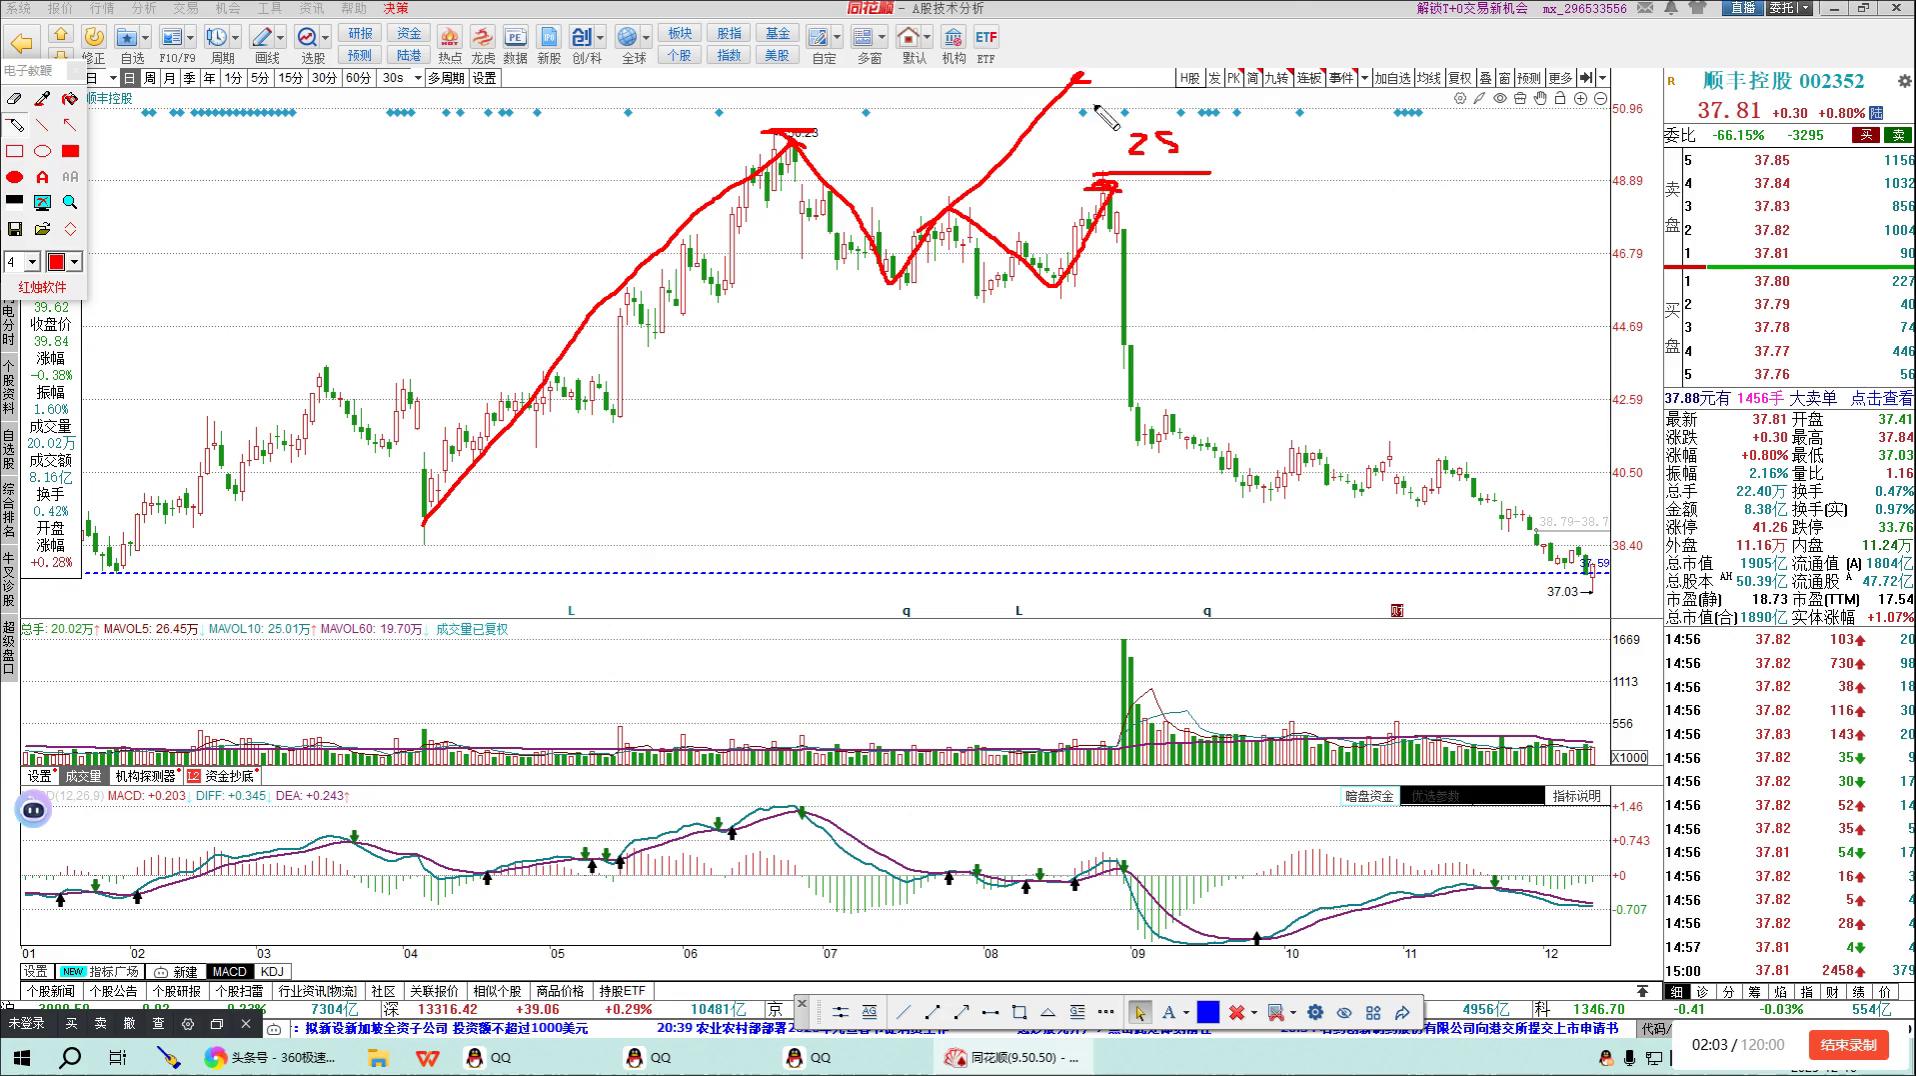Click the 加自选 add to watchlist button

1391,78
